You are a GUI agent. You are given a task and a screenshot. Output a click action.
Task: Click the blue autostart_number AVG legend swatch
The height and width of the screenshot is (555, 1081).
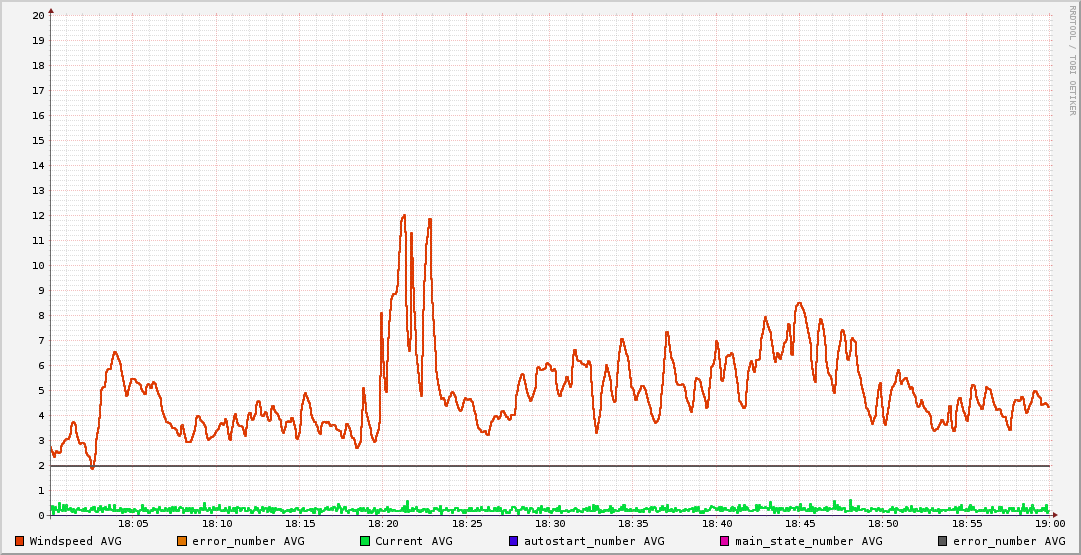pos(514,541)
